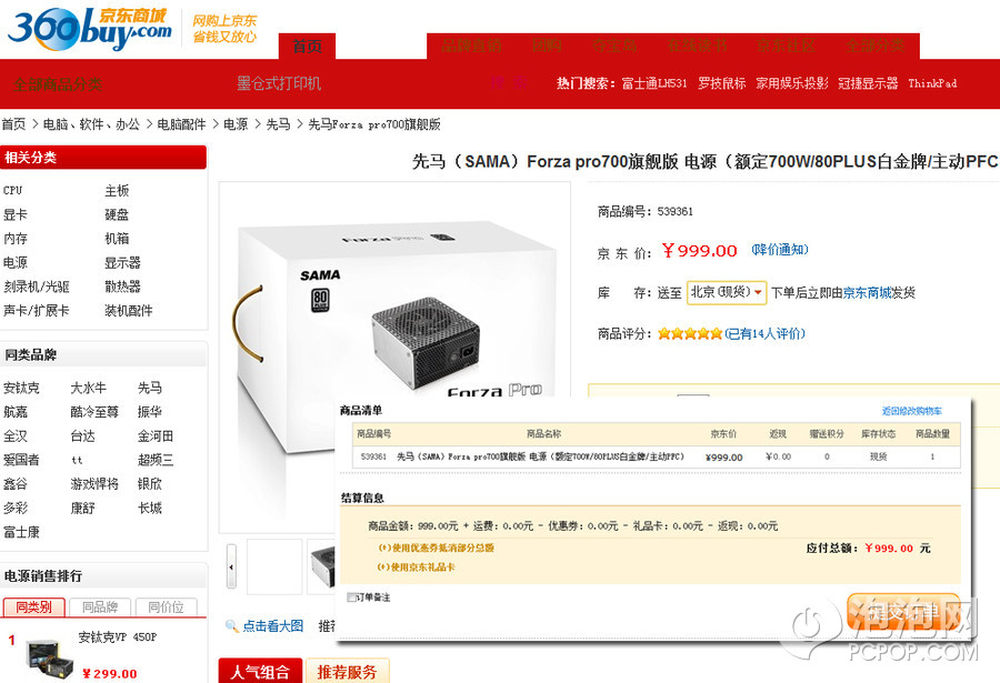Click the orange 提交订单 submit button
The height and width of the screenshot is (683, 1000).
point(903,614)
